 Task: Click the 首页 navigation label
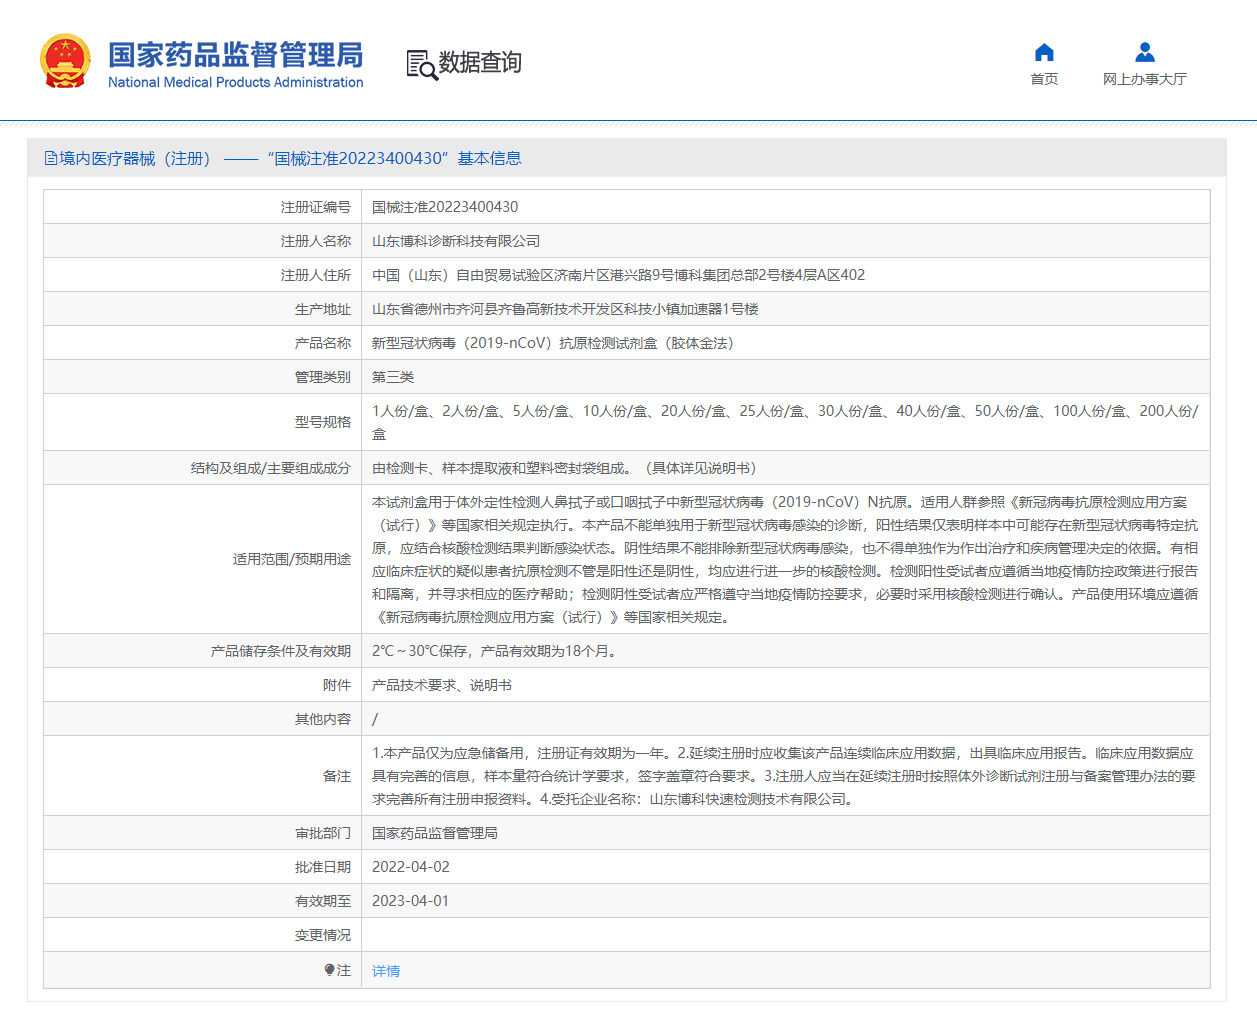[x=1044, y=78]
